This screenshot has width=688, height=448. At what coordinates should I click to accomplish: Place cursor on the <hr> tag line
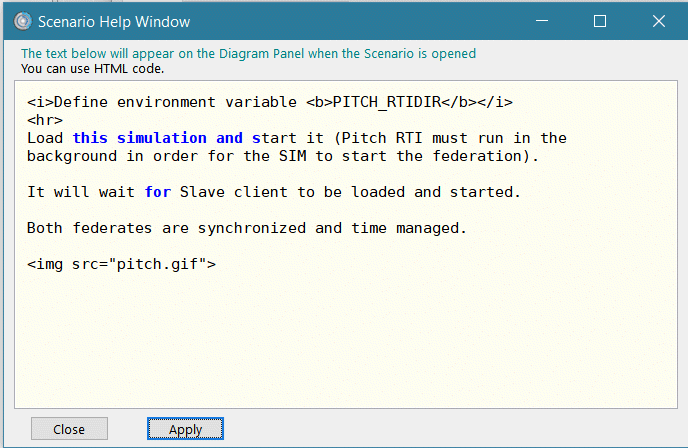(x=44, y=120)
